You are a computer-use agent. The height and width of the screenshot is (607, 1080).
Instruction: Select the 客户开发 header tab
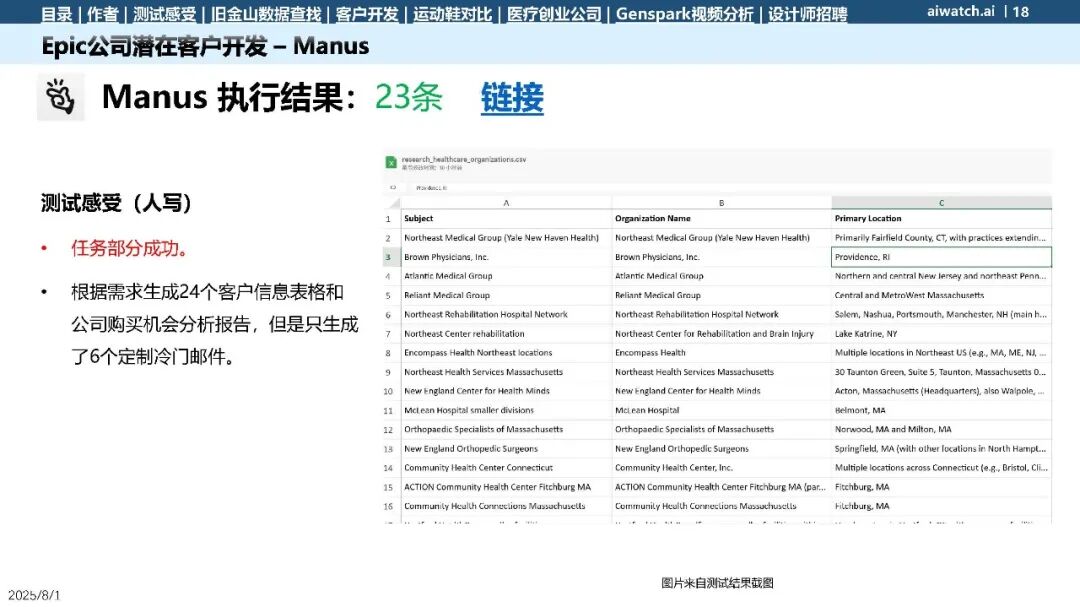(366, 14)
